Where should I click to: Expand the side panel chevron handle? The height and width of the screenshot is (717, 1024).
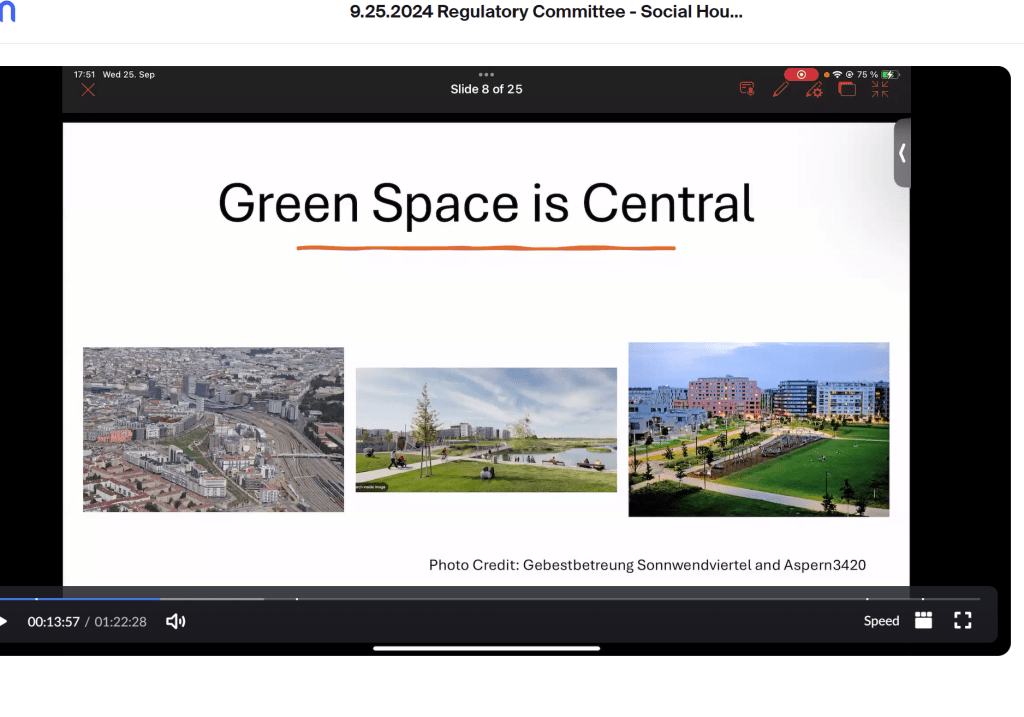902,153
